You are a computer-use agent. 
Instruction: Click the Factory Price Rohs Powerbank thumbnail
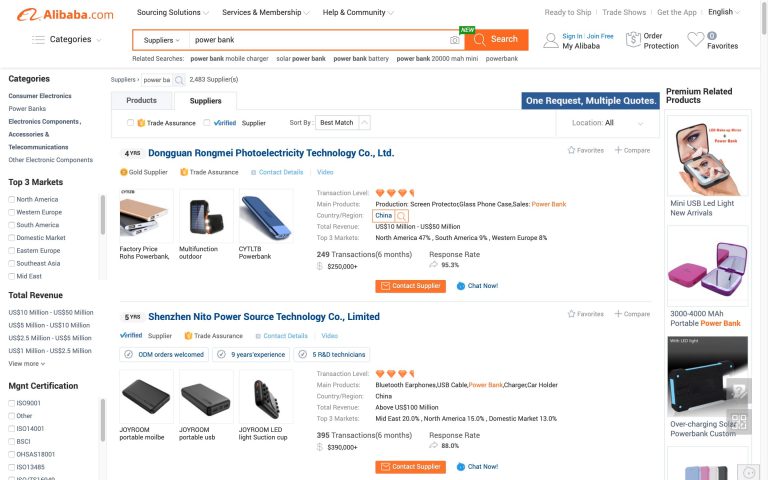[146, 215]
